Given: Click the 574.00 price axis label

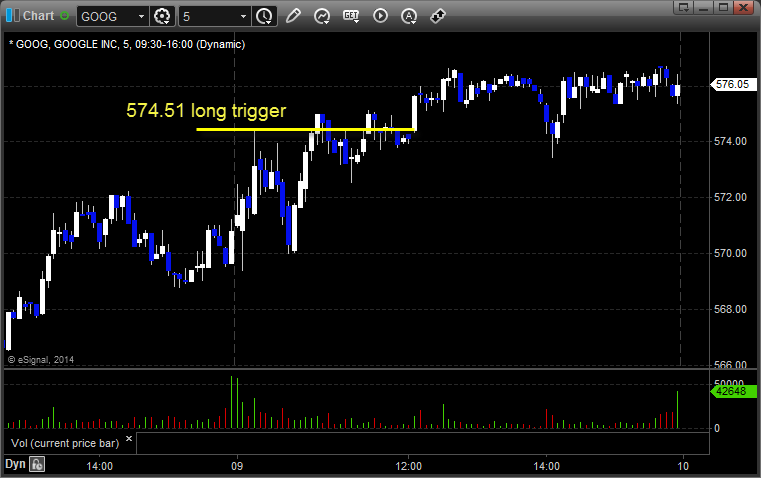Looking at the screenshot, I should (730, 141).
